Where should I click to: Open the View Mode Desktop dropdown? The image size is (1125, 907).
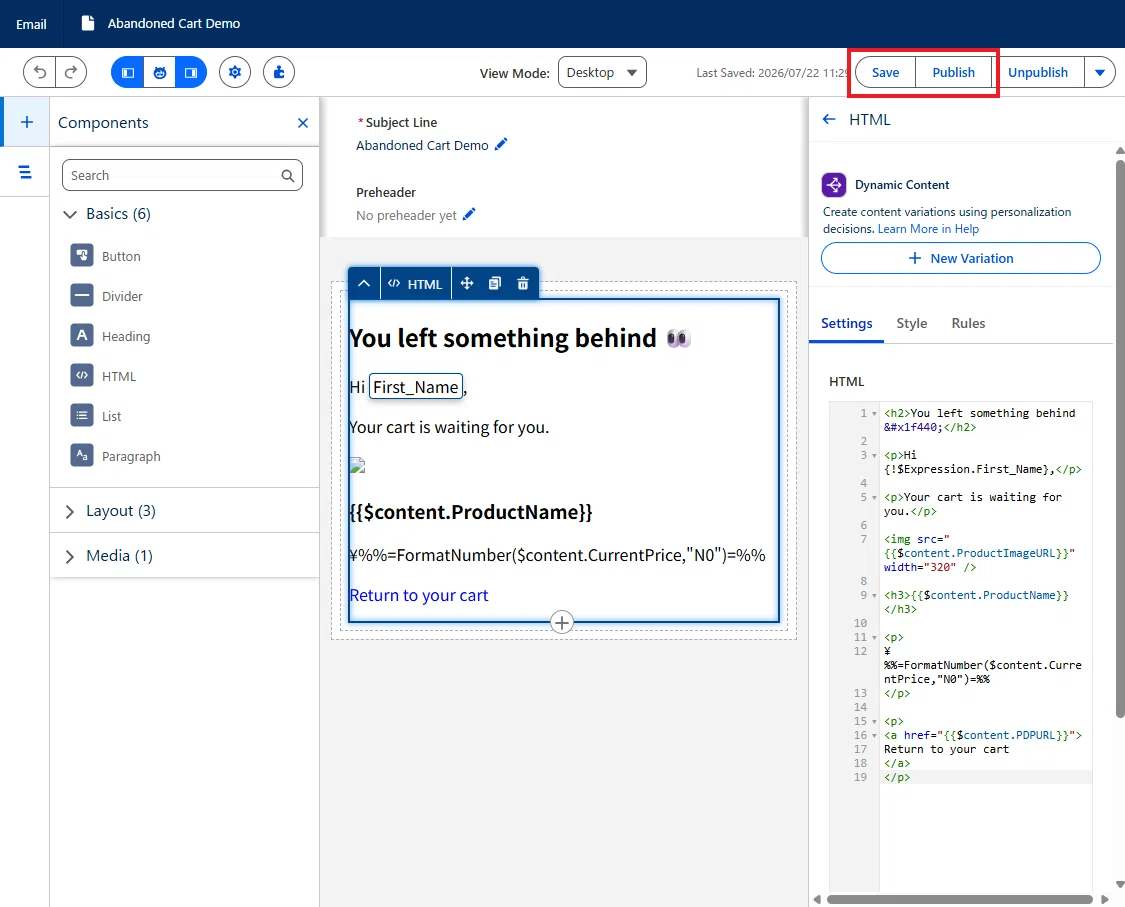pyautogui.click(x=602, y=72)
